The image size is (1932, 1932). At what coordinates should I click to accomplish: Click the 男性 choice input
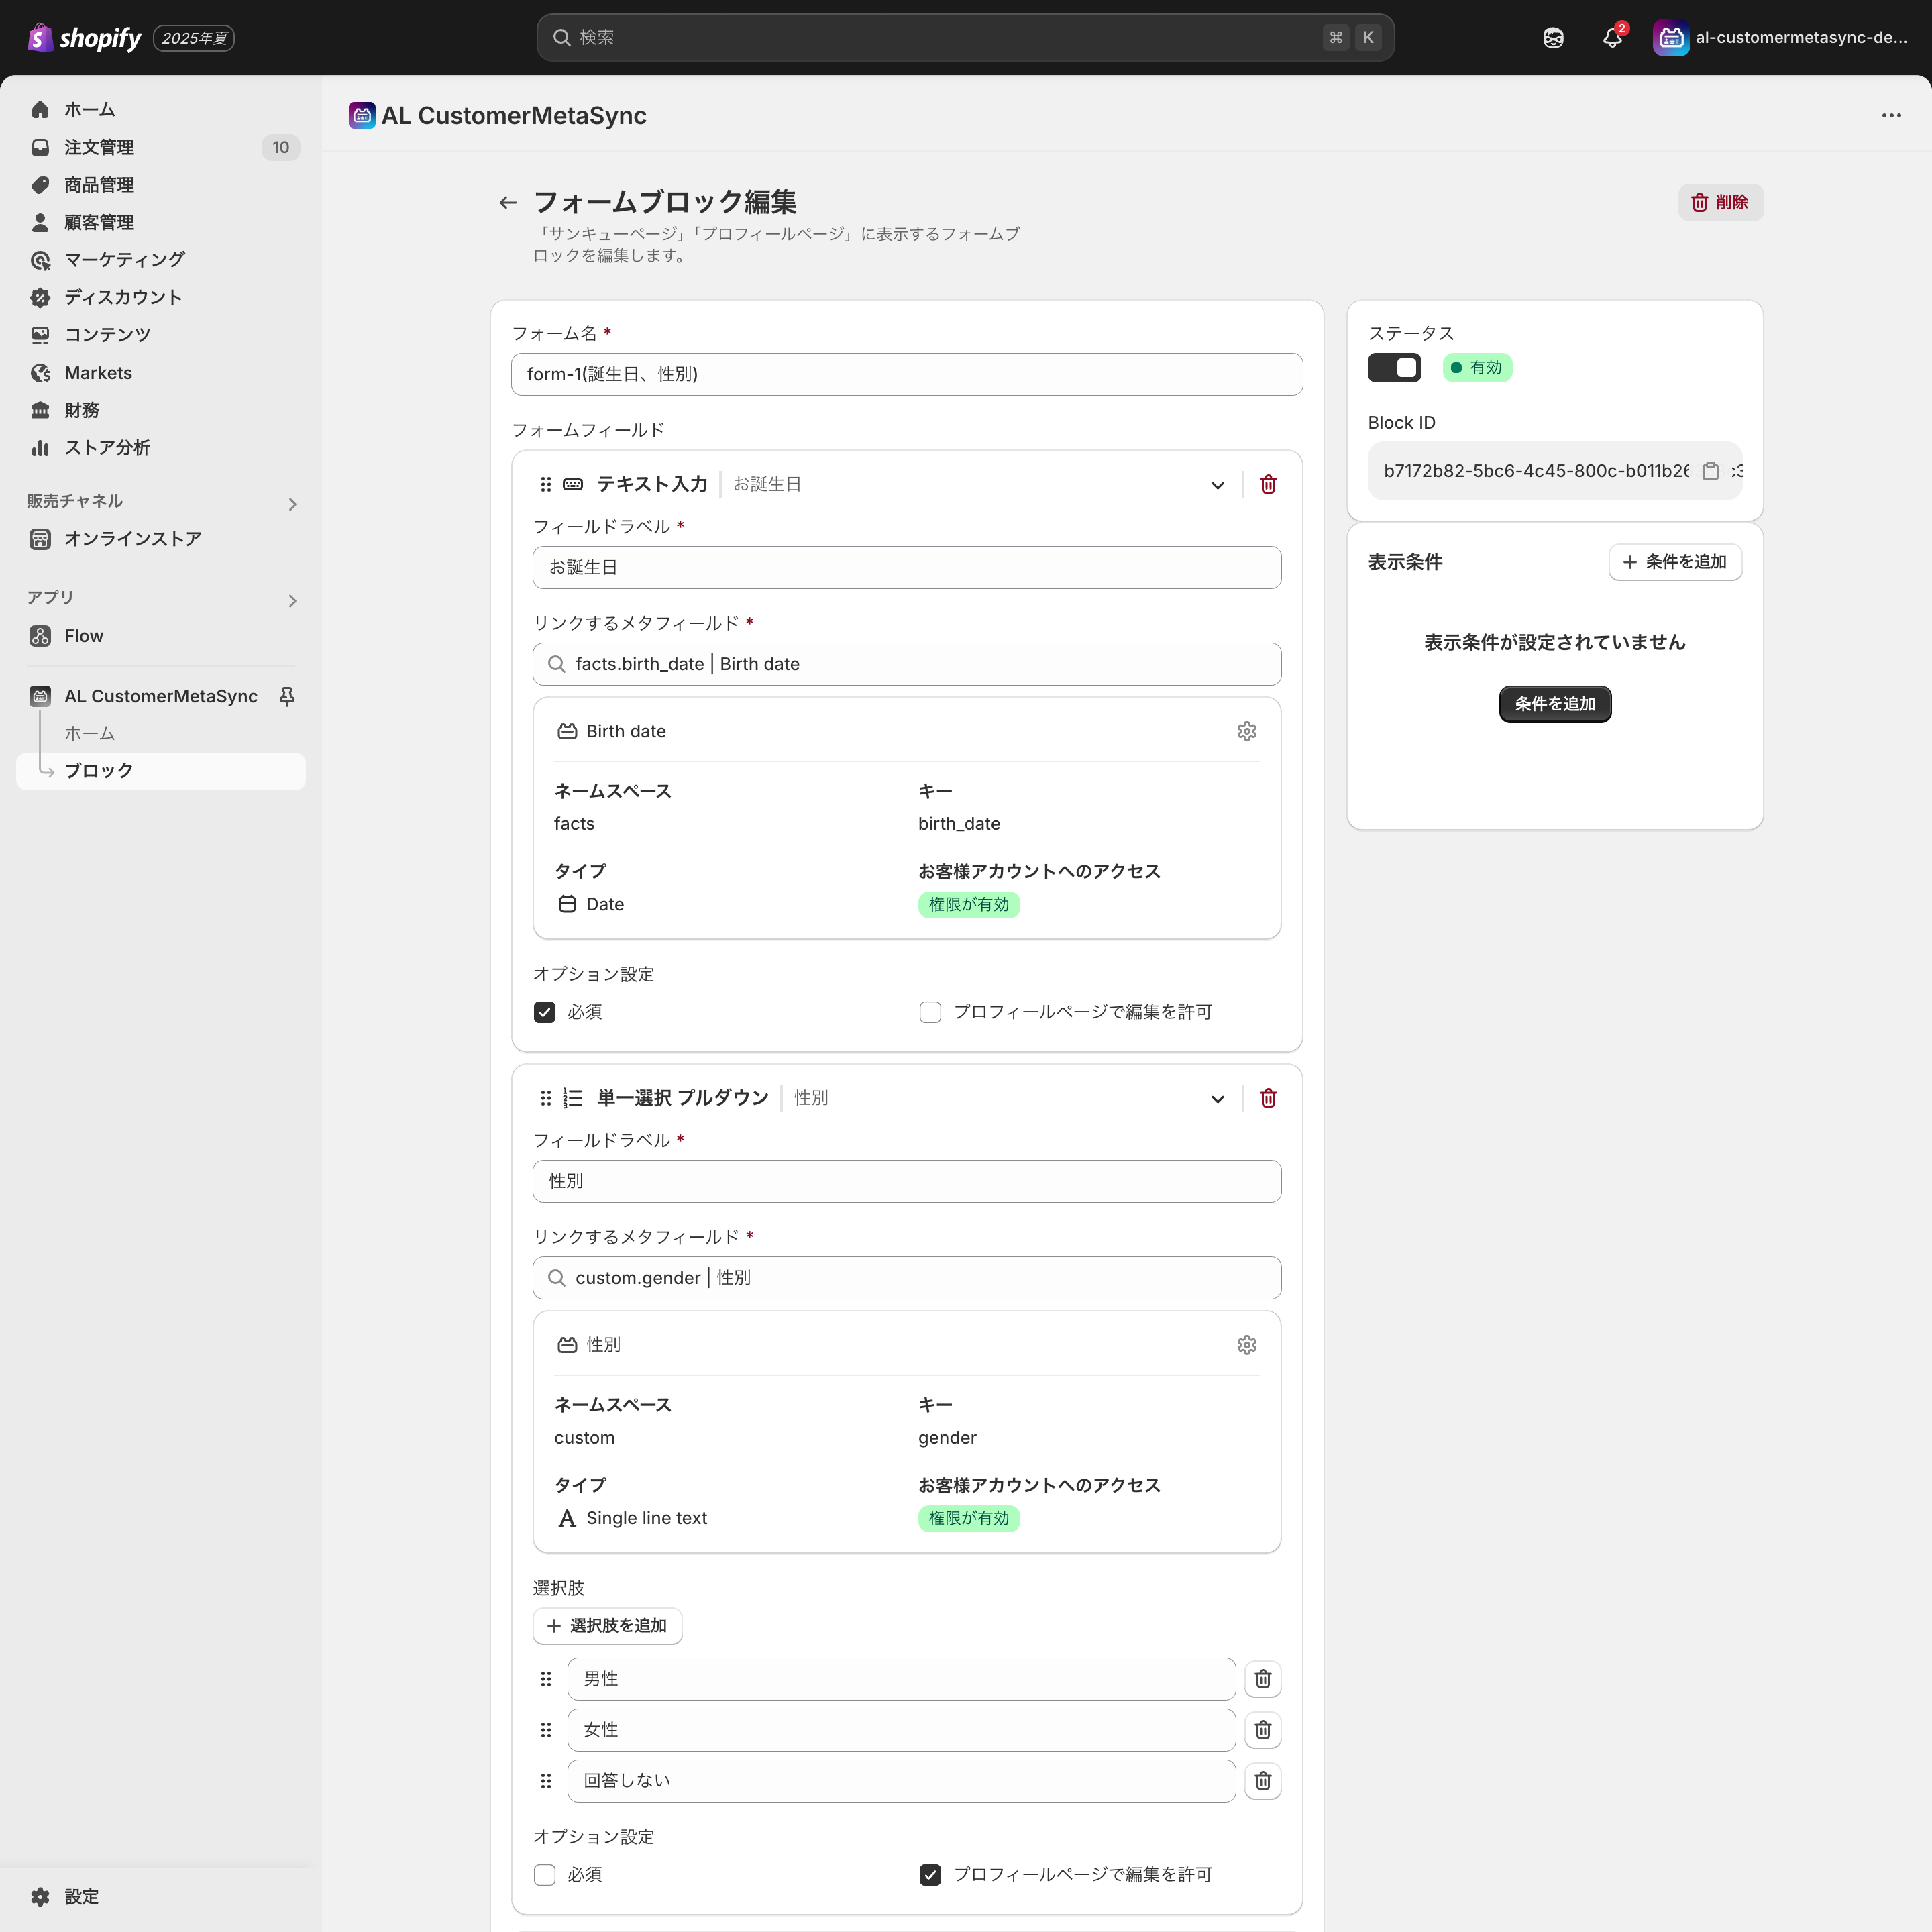[901, 1679]
